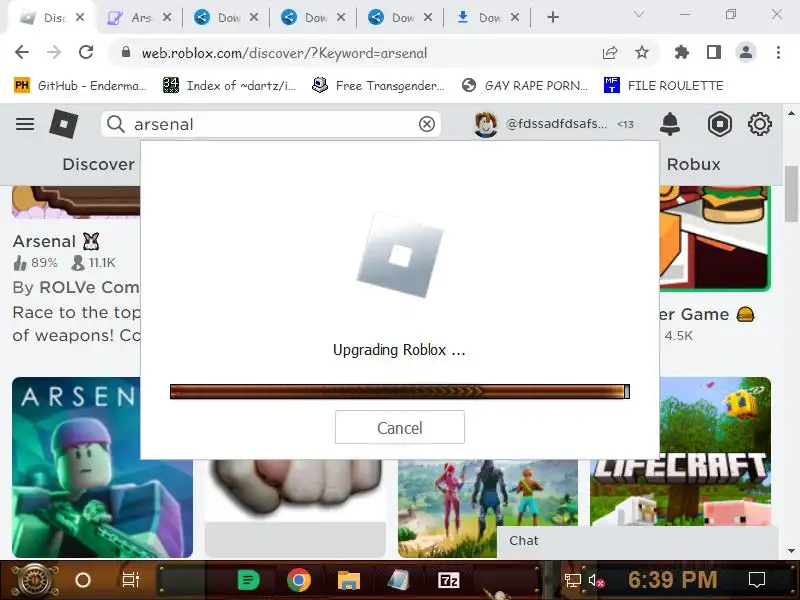Open Roblox settings gear

pos(760,124)
